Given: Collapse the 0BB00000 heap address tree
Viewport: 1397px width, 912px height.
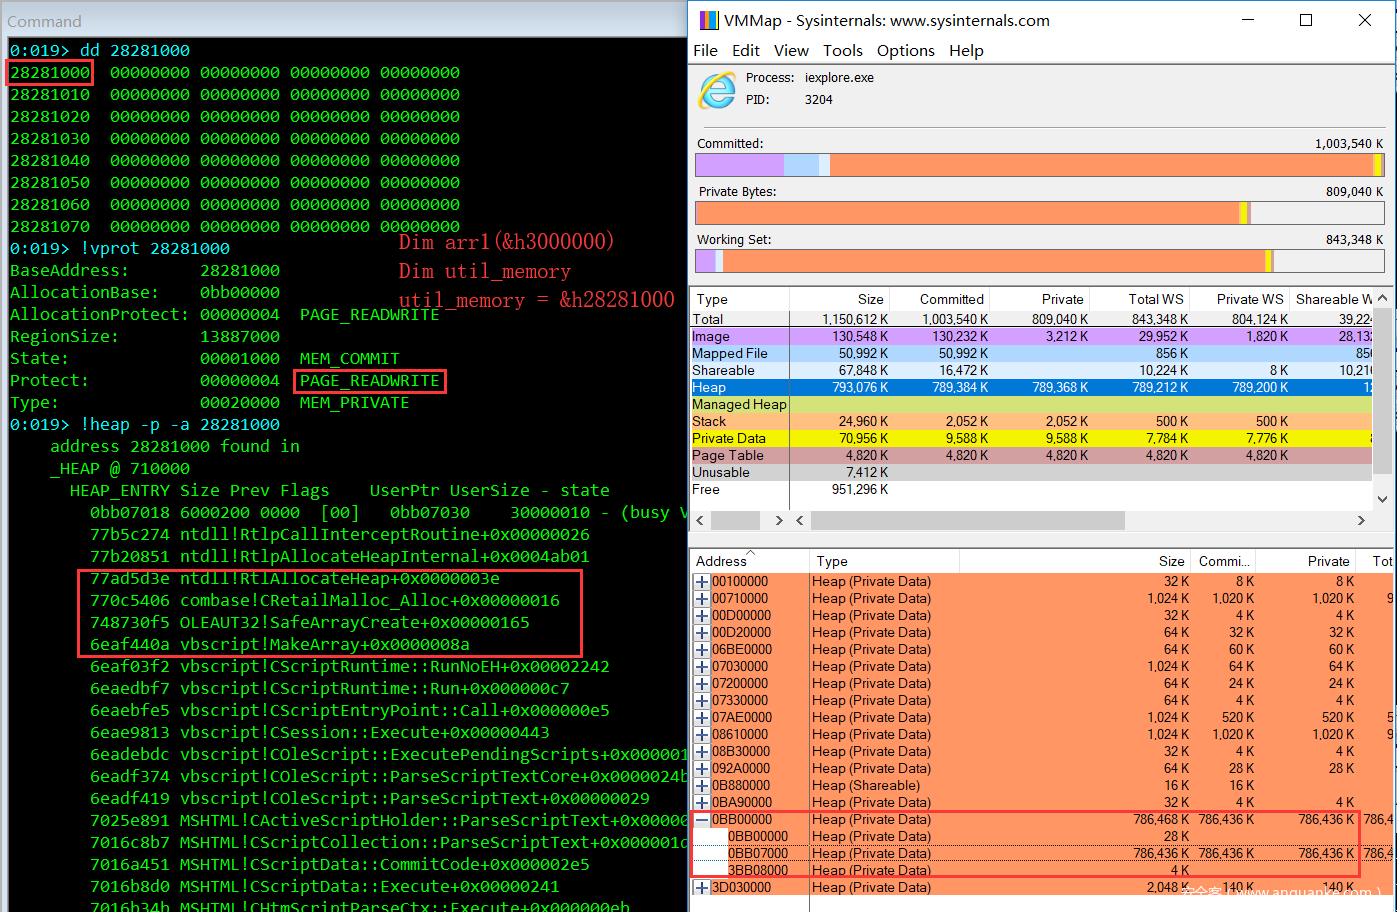Looking at the screenshot, I should 702,820.
